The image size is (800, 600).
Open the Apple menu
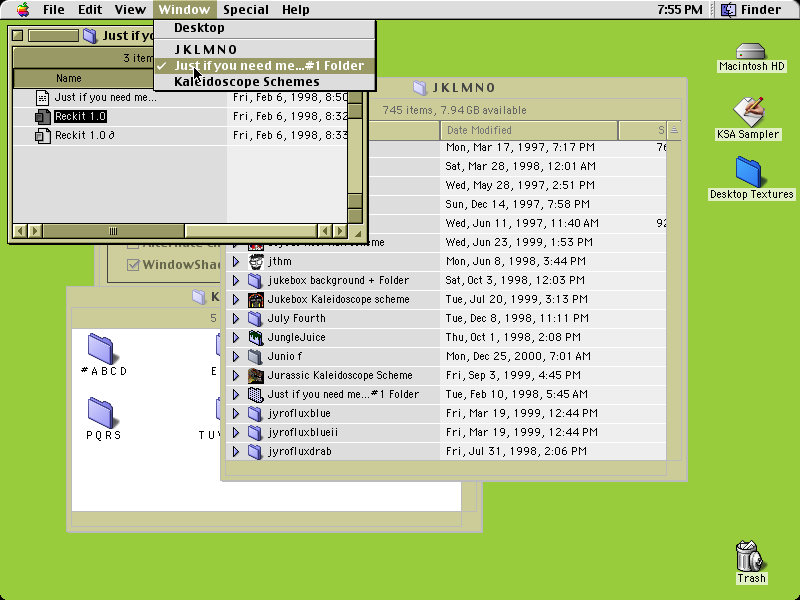pos(23,9)
